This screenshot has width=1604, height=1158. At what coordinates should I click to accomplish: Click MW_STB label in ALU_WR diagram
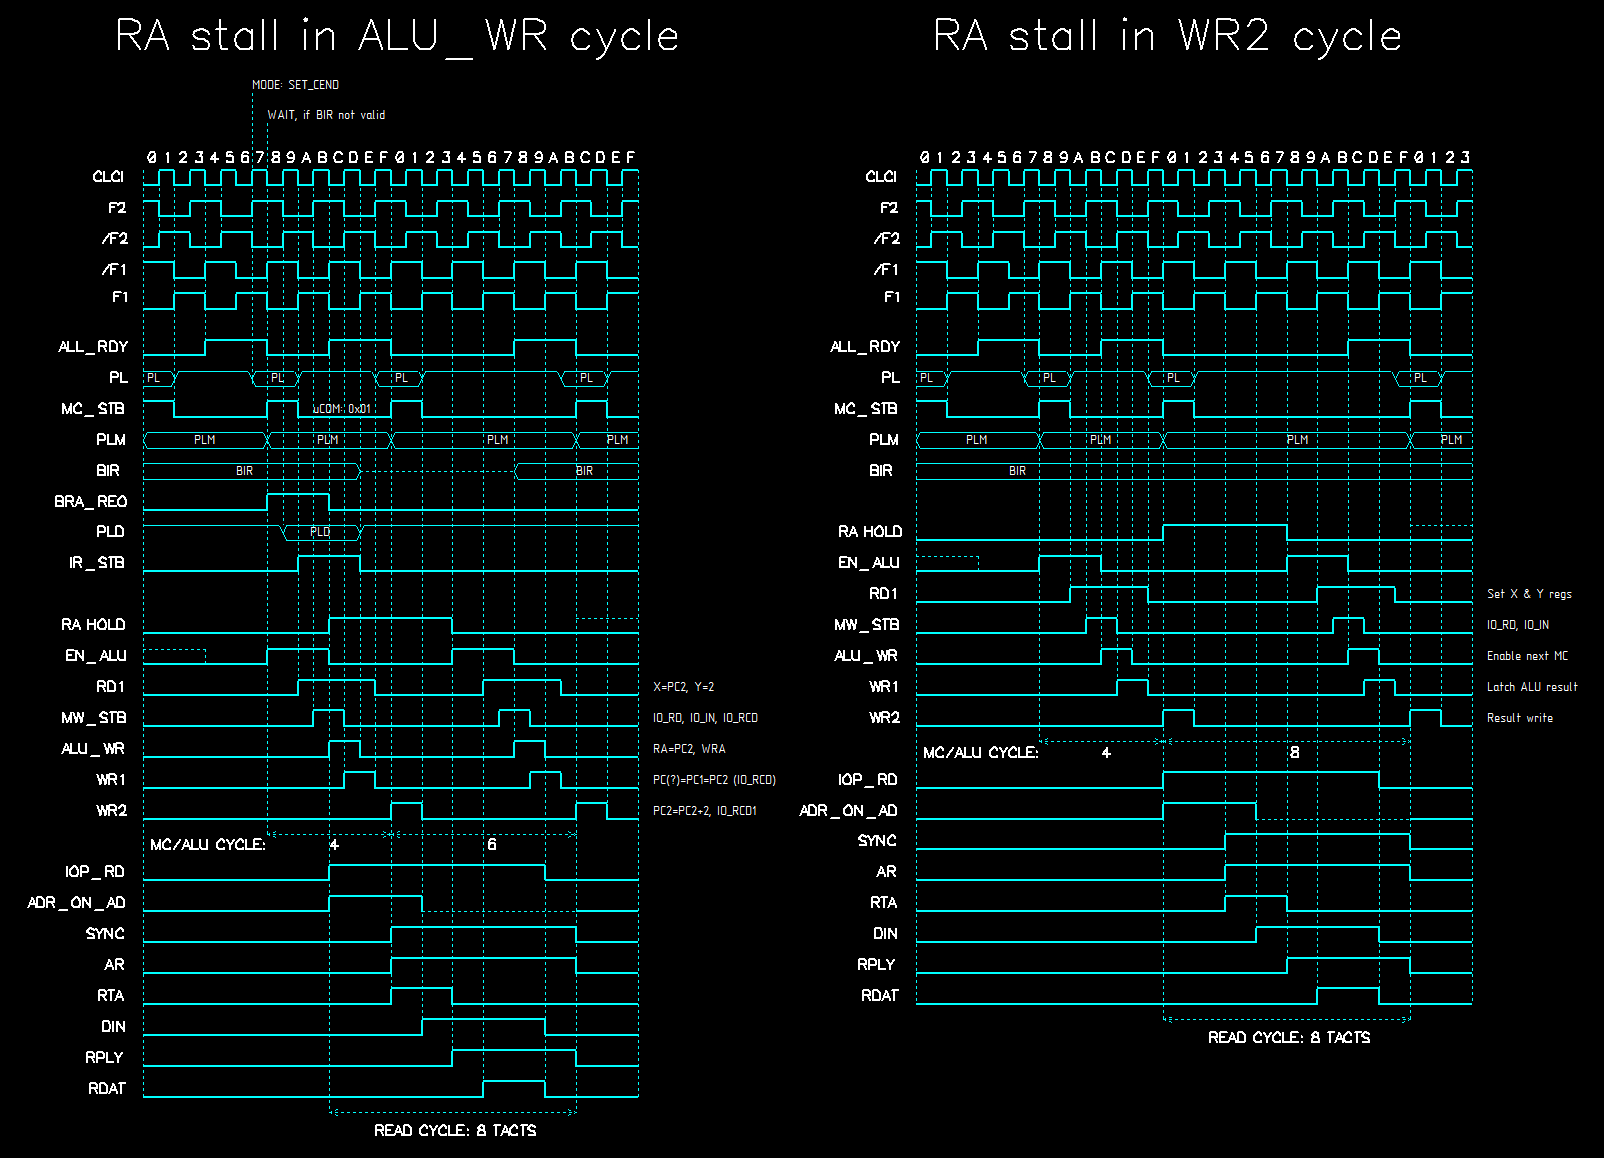(94, 718)
